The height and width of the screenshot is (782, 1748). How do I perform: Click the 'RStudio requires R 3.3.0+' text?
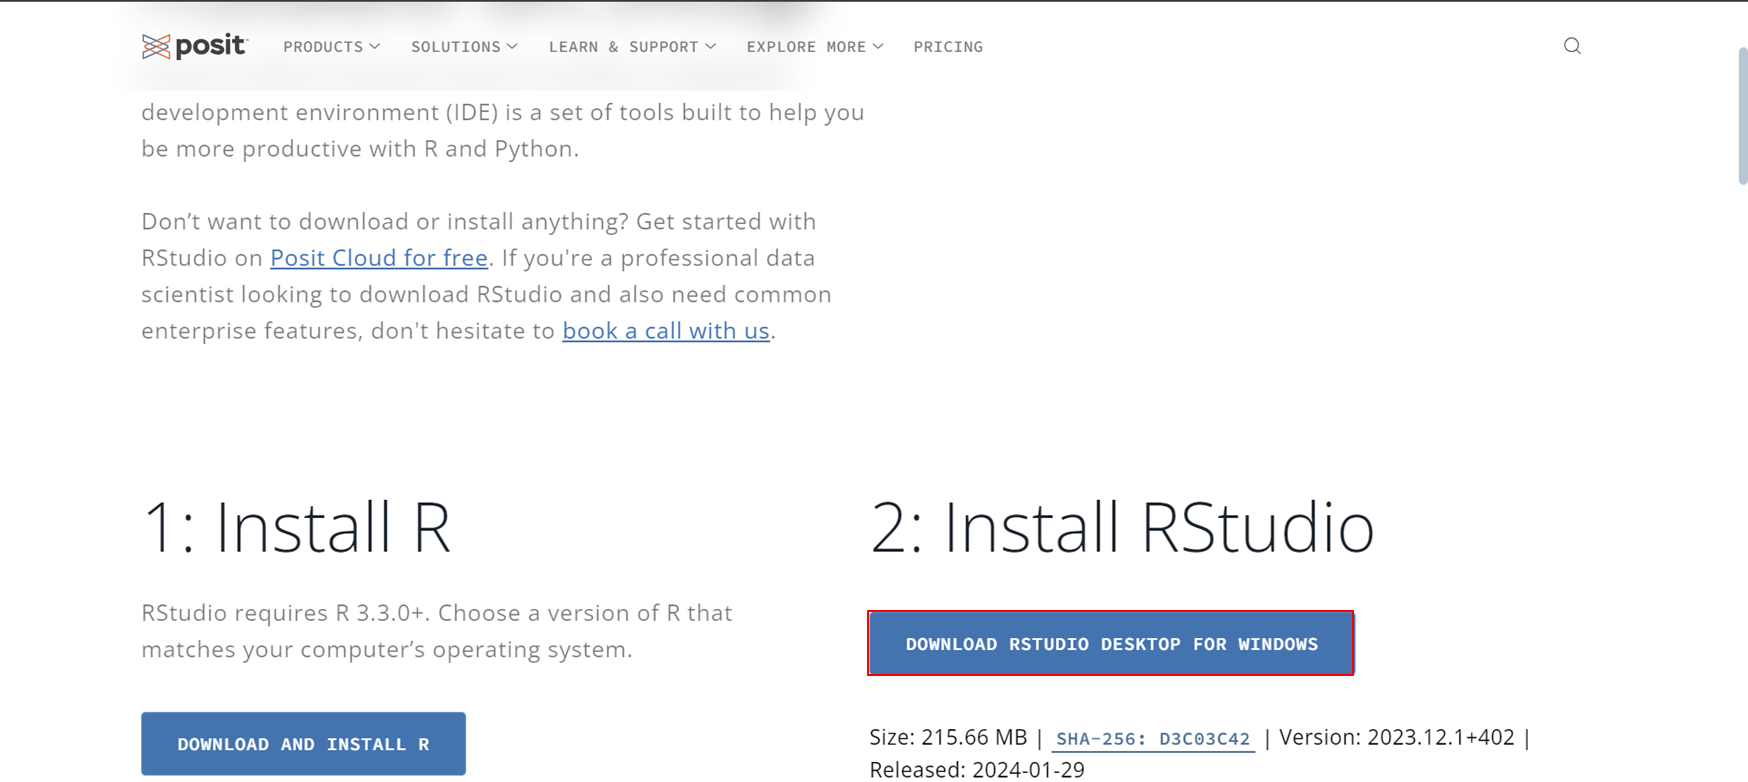tap(283, 613)
